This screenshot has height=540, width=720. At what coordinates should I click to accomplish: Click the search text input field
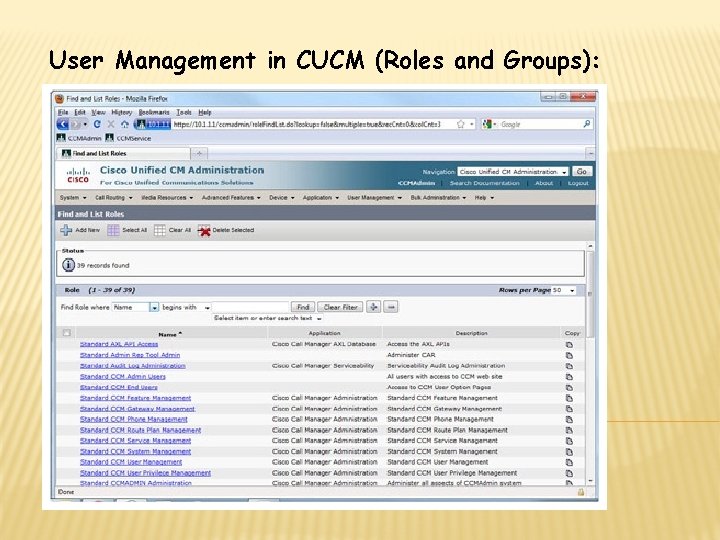click(251, 307)
